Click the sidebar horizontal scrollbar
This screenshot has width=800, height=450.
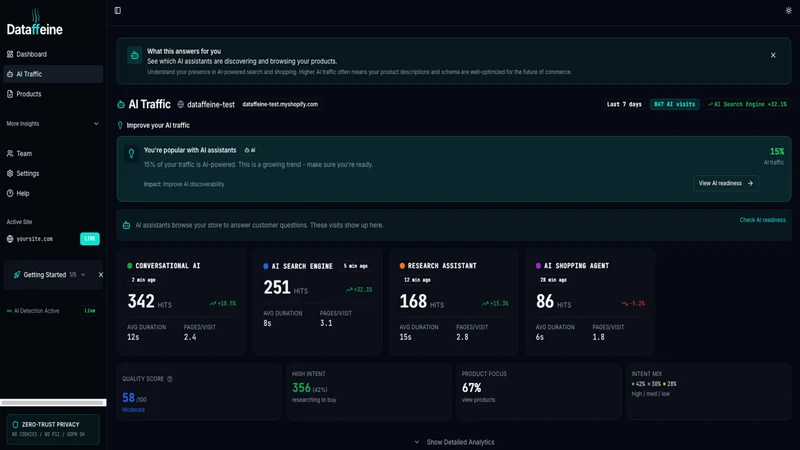coord(52,403)
